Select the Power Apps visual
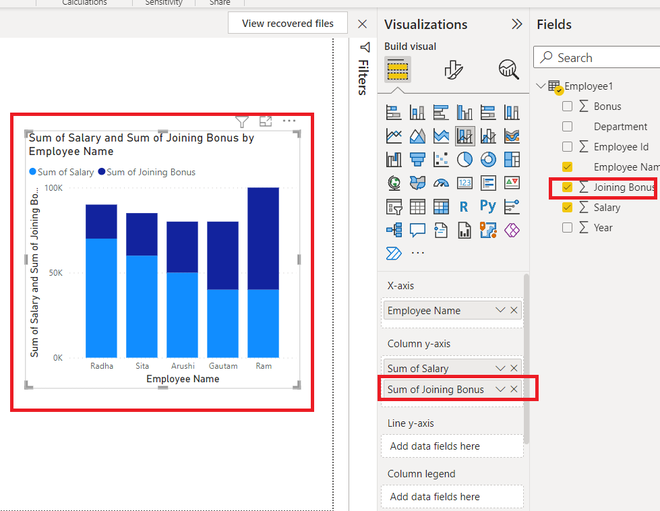Viewport: 660px width, 511px height. [512, 231]
